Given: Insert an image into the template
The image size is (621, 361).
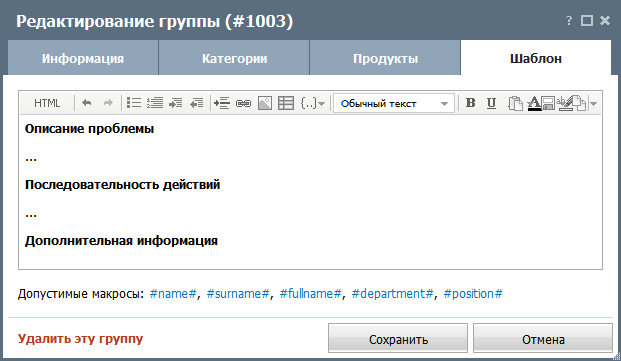Looking at the screenshot, I should 265,103.
